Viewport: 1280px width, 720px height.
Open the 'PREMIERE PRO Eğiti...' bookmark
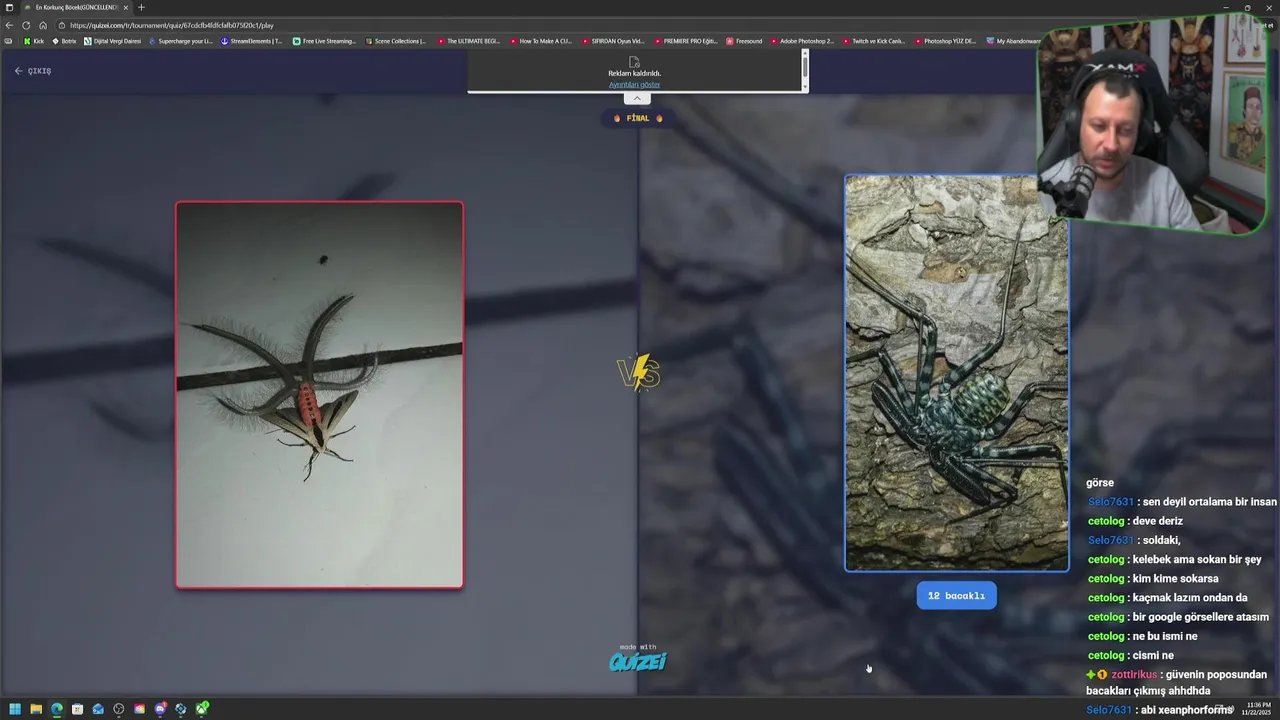685,41
